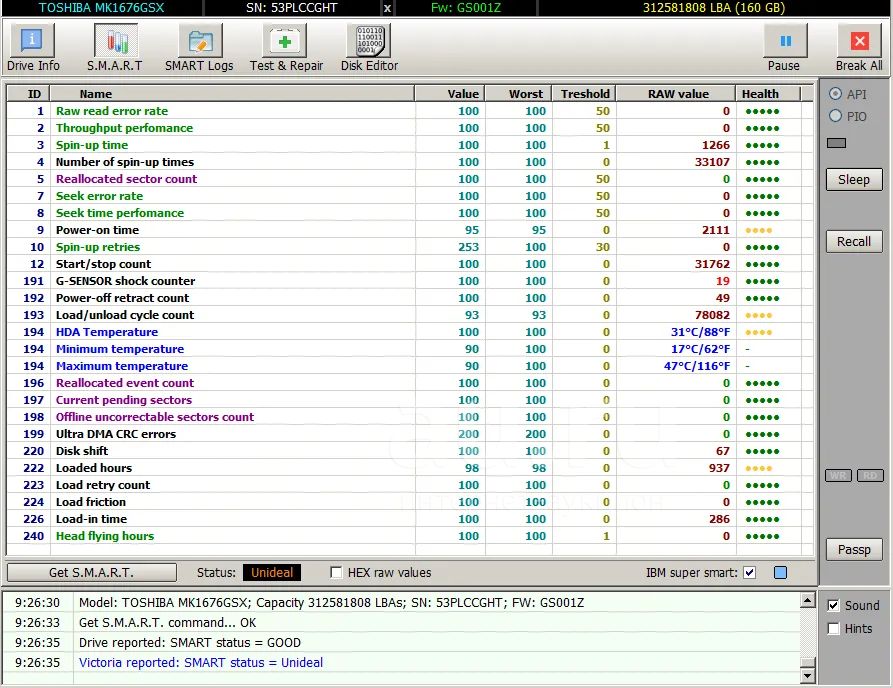Click the Recall button
Viewport: 893px width, 688px height.
(x=854, y=241)
